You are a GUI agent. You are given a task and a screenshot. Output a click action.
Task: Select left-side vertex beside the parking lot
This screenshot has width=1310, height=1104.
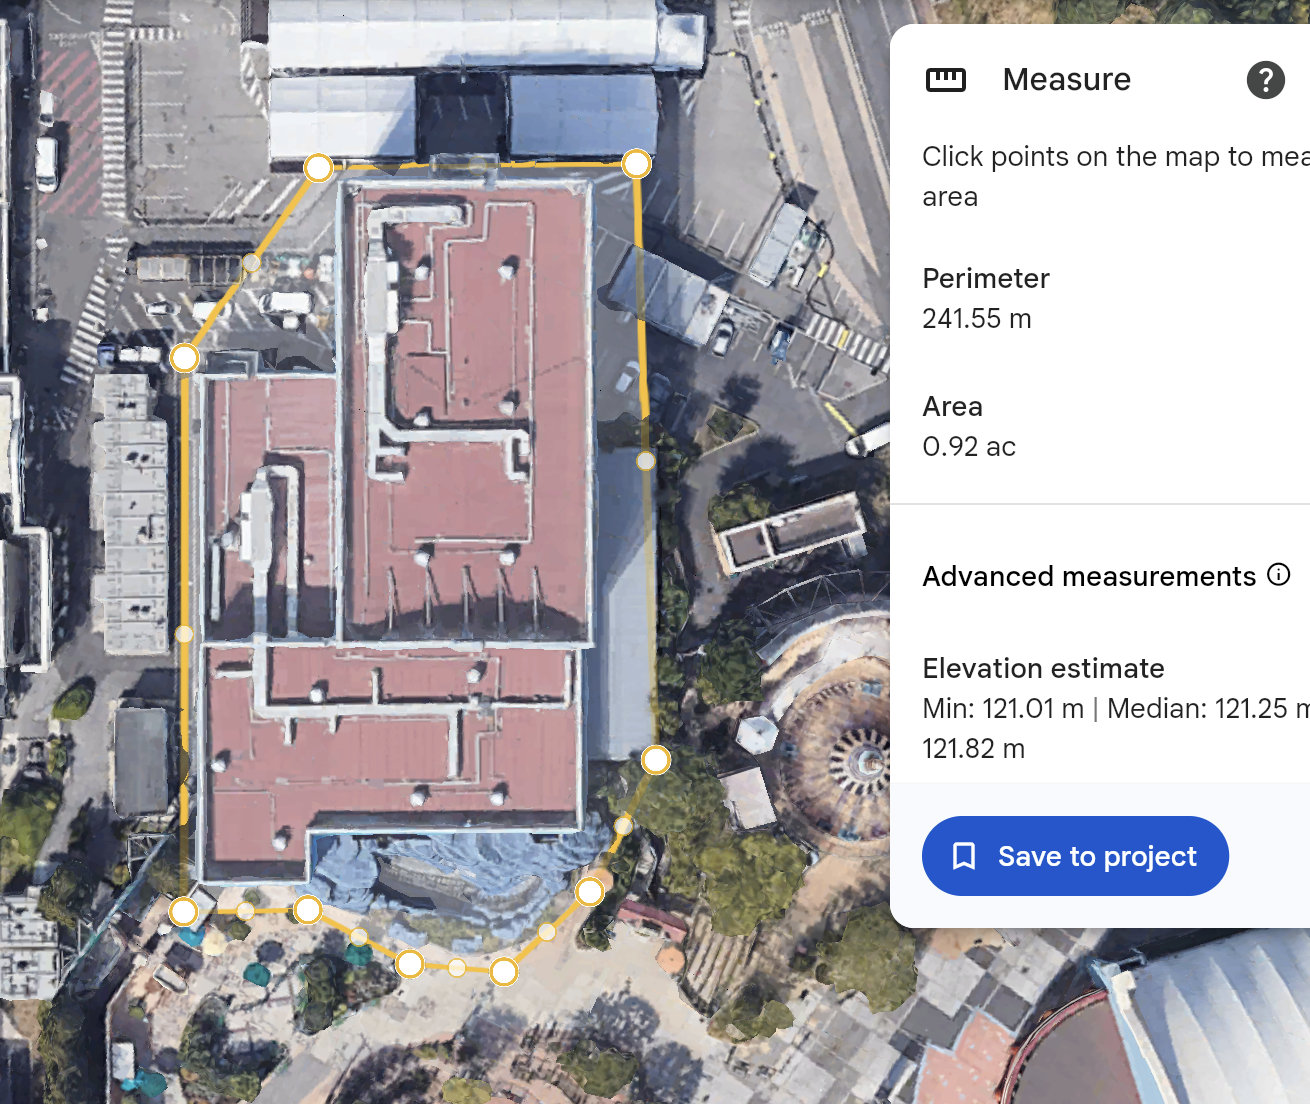[x=185, y=358]
